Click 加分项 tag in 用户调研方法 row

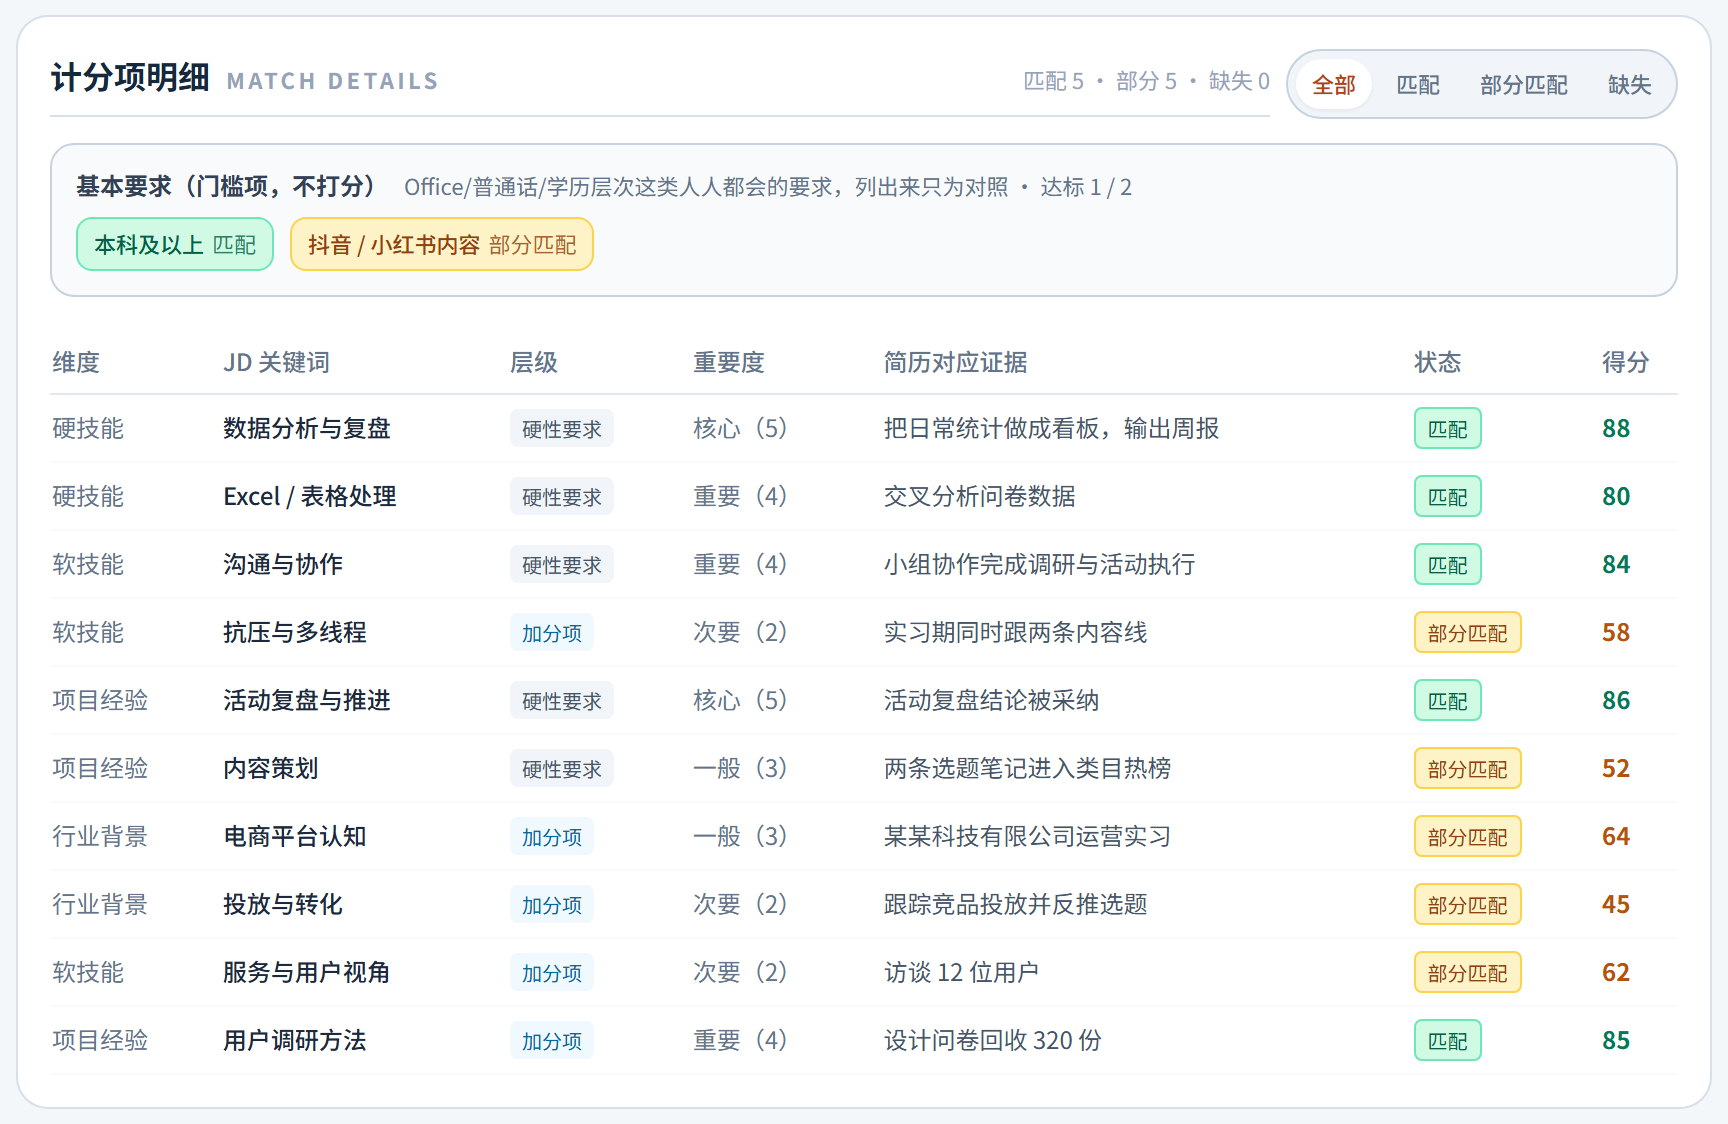(x=552, y=1041)
